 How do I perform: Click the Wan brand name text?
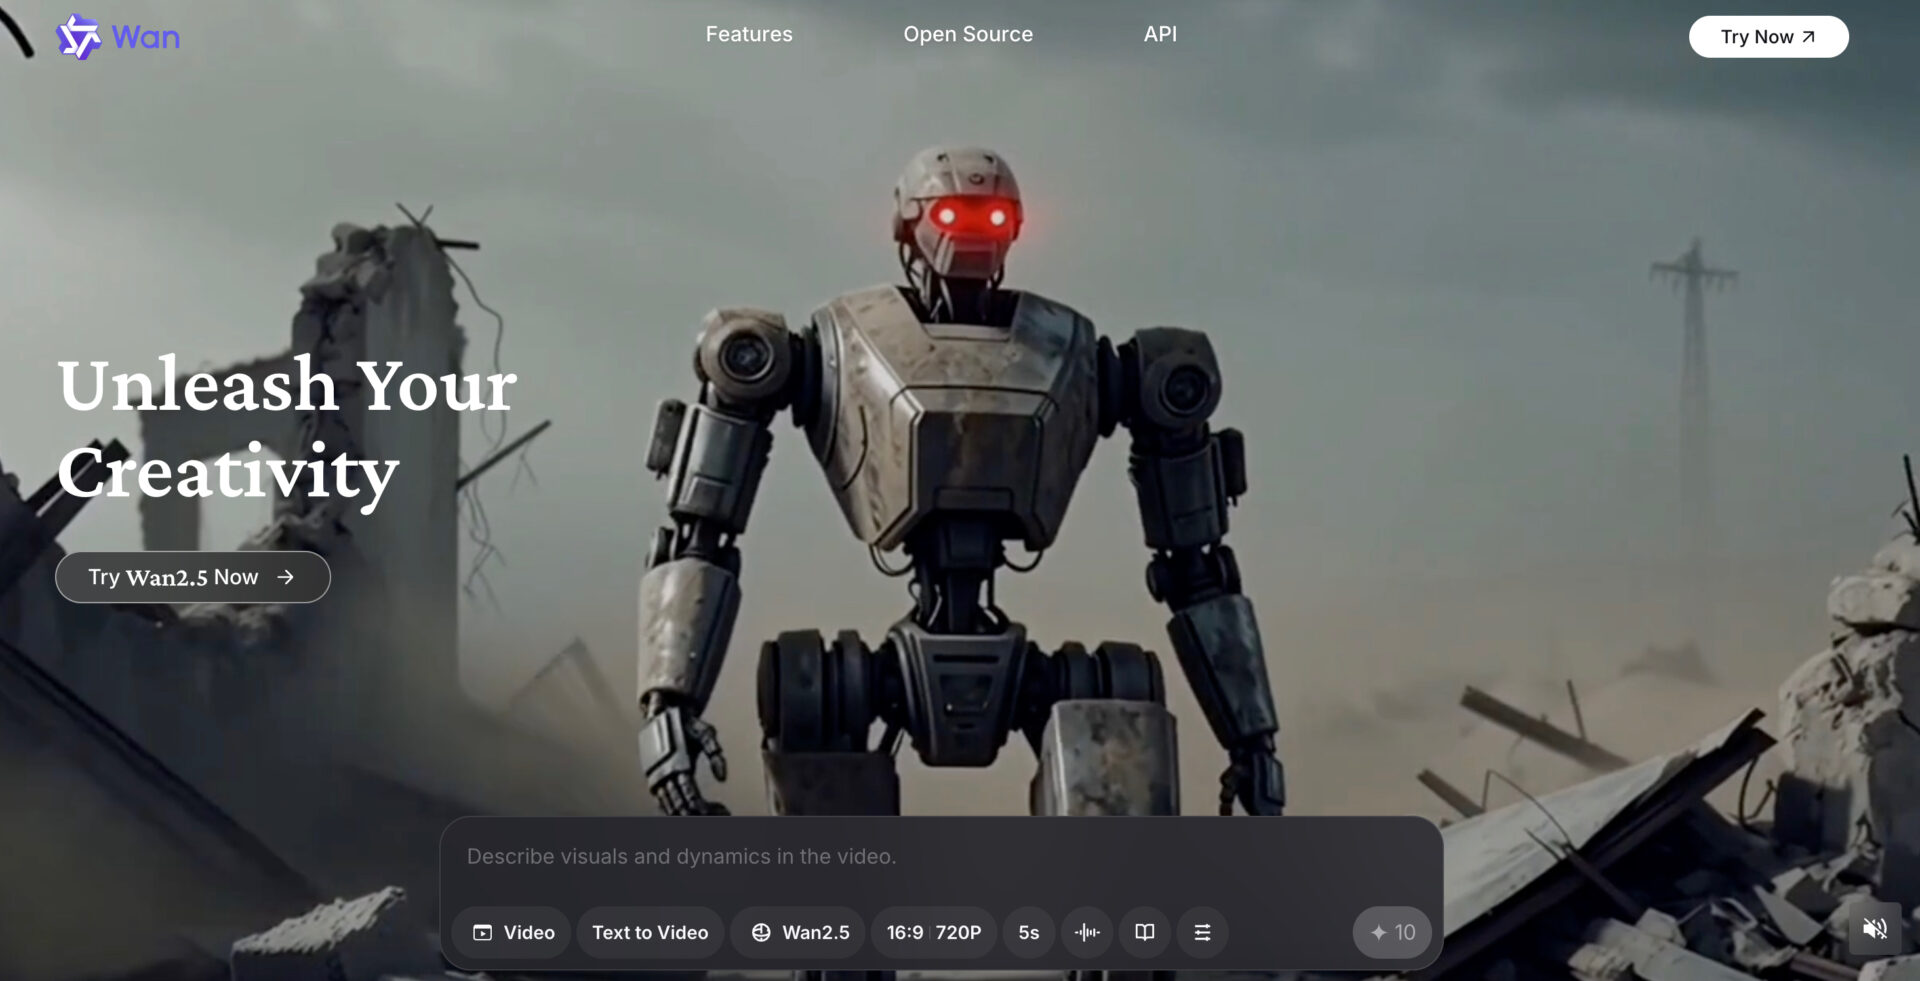coord(146,37)
